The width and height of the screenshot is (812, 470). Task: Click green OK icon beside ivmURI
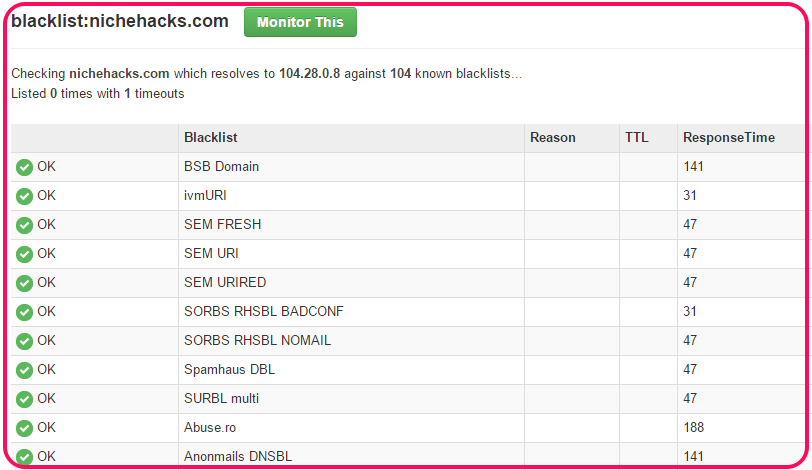(24, 196)
